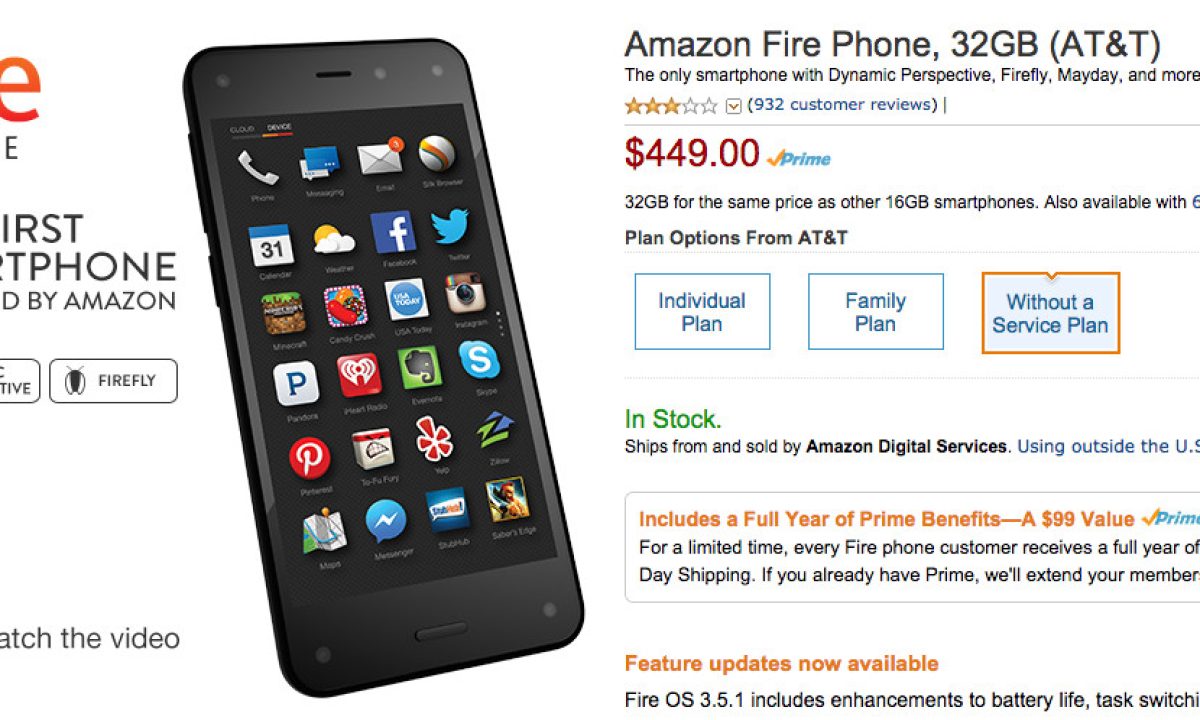Select the Individual Plan option

[702, 312]
